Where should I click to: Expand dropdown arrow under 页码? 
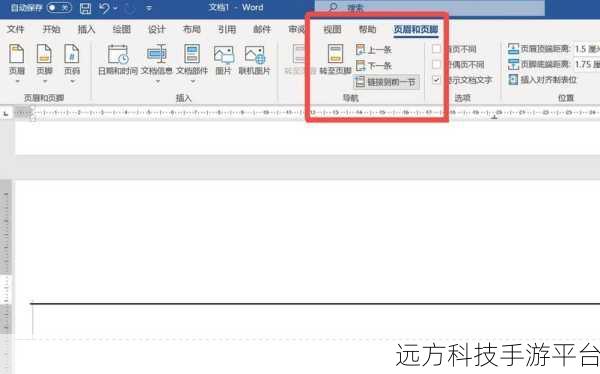72,81
